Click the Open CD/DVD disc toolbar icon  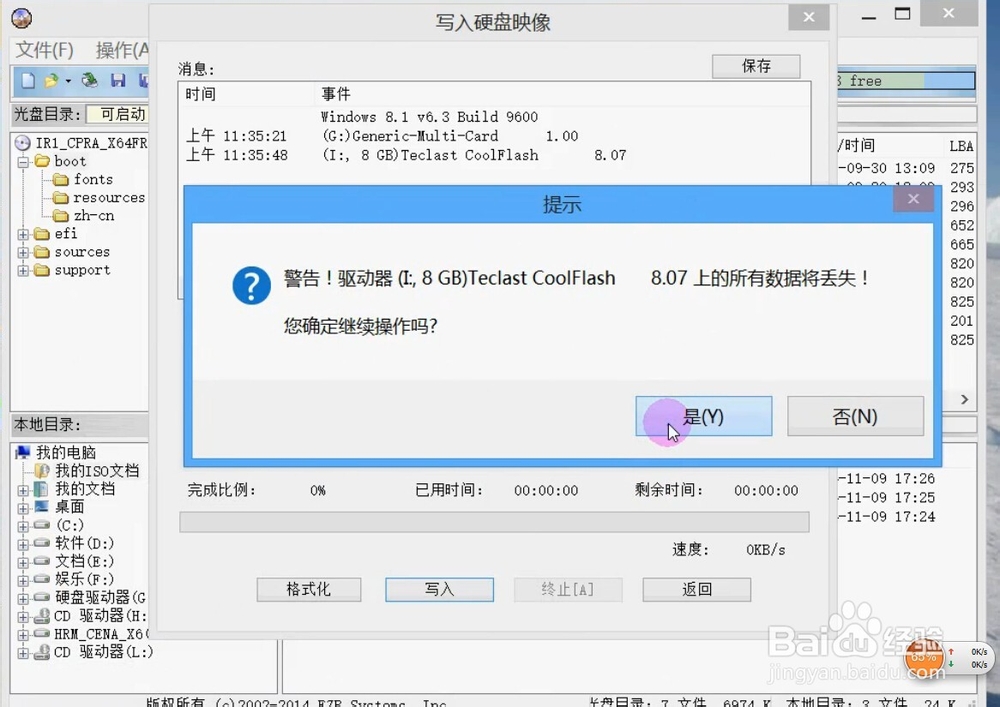tap(90, 80)
